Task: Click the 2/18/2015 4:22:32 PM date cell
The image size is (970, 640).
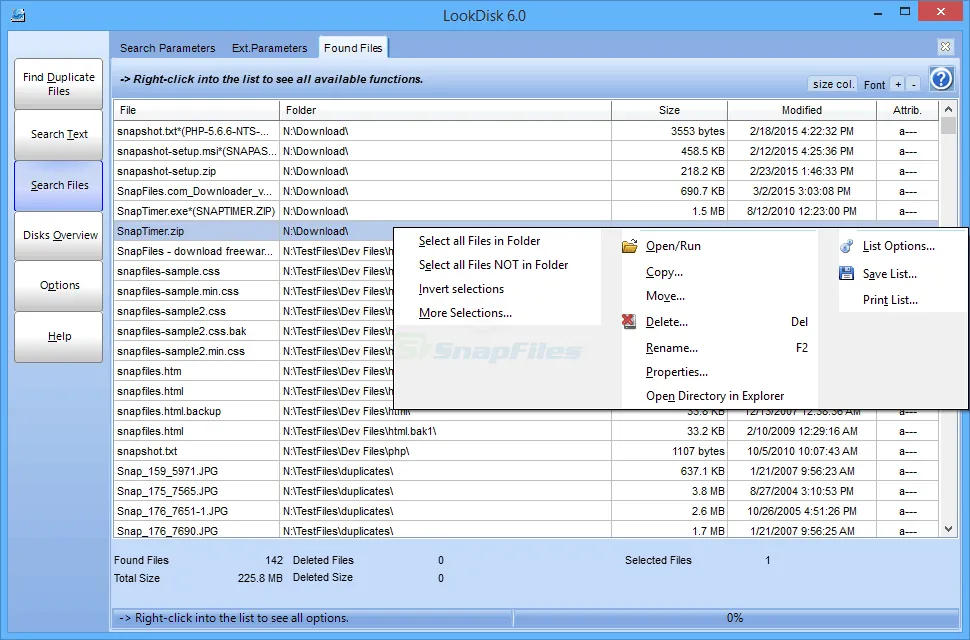Action: (802, 131)
